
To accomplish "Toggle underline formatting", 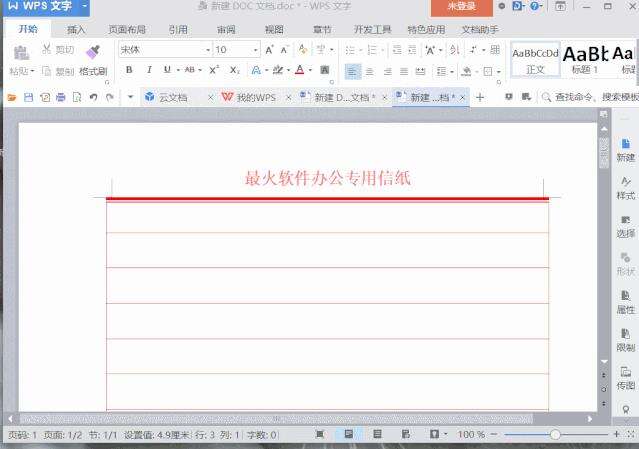I will (167, 70).
